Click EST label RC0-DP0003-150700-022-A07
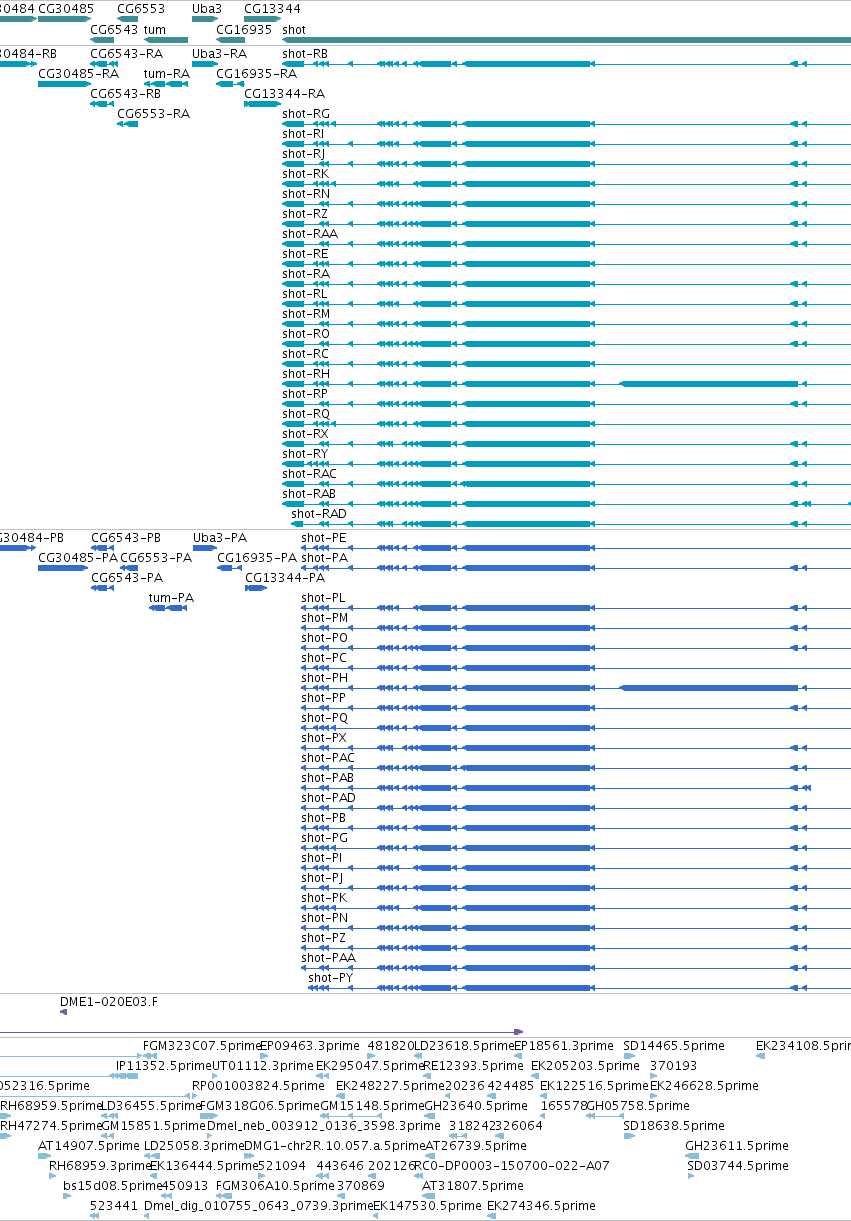The width and height of the screenshot is (851, 1221). [x=512, y=1166]
